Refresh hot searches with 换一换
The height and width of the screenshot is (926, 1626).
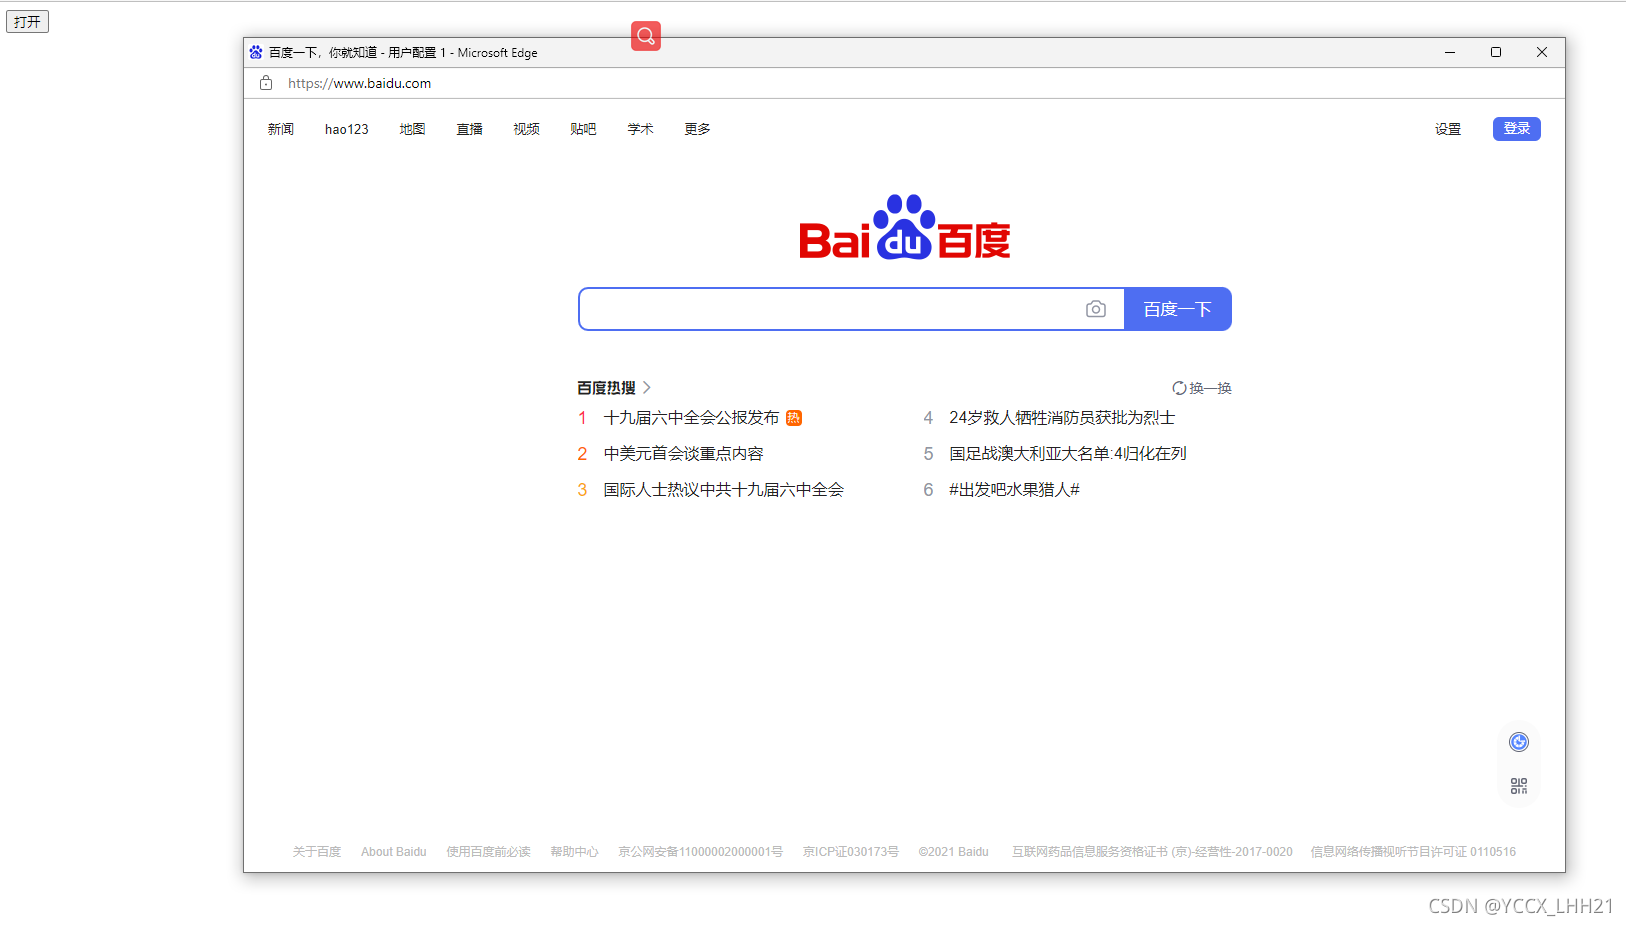point(1202,388)
